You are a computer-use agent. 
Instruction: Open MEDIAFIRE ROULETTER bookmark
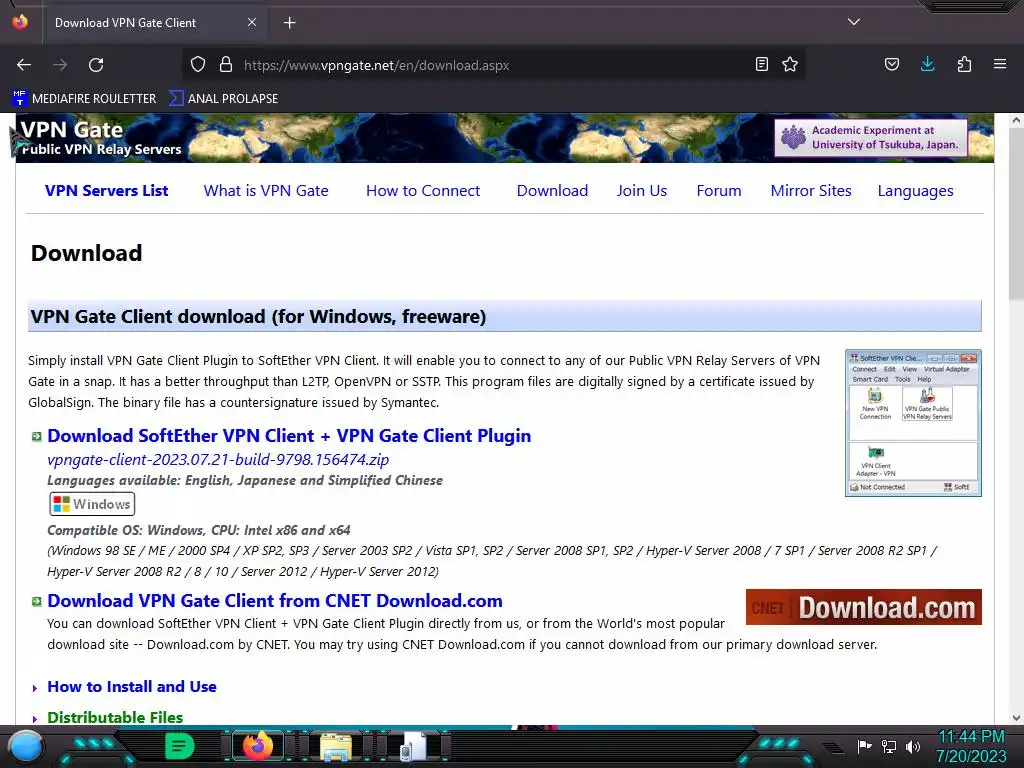point(84,99)
